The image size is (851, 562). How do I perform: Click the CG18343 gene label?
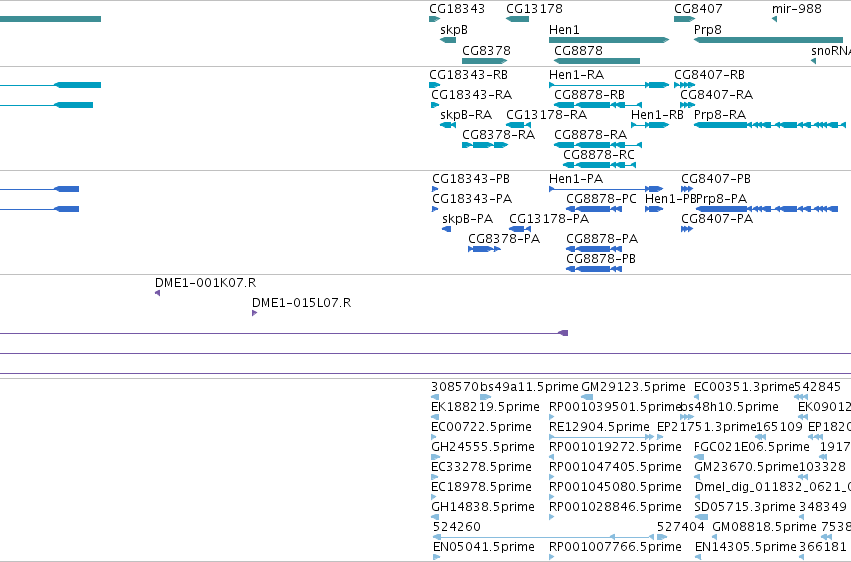tap(457, 9)
